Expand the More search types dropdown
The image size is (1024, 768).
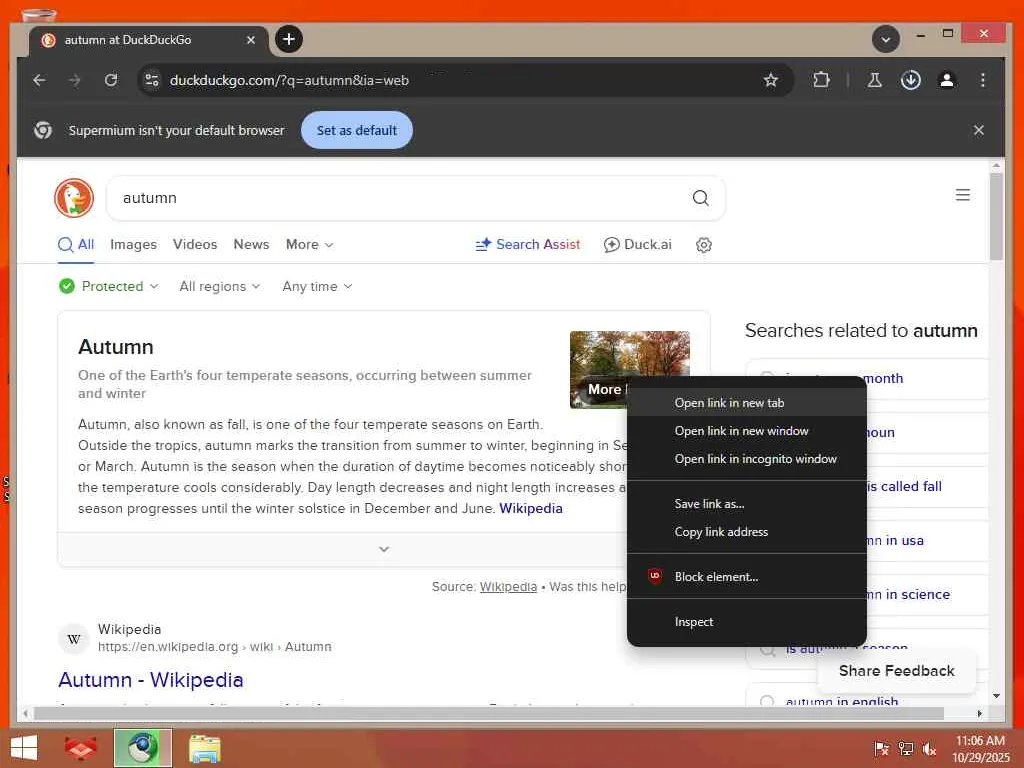310,245
